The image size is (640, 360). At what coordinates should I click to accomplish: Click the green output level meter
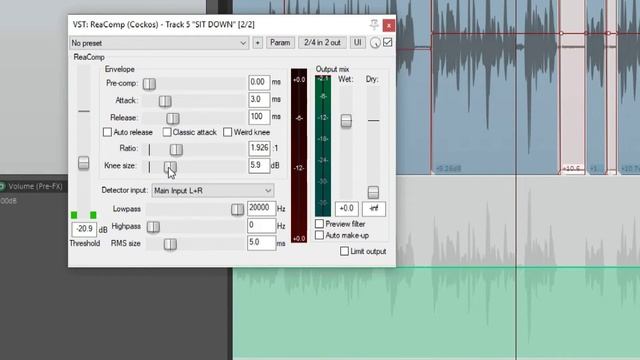(323, 146)
